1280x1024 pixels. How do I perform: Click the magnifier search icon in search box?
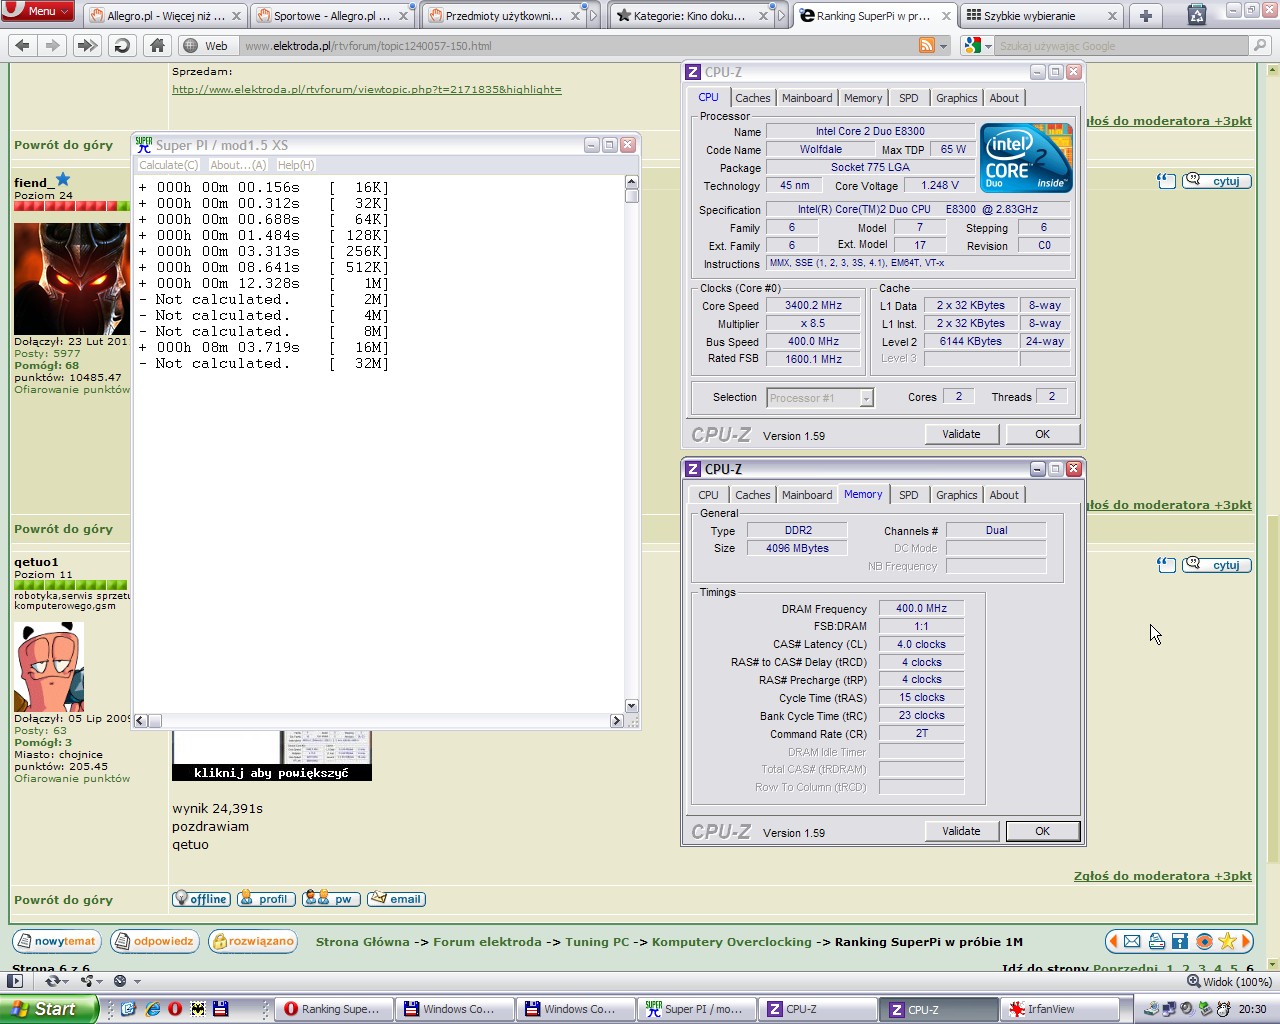point(1261,46)
